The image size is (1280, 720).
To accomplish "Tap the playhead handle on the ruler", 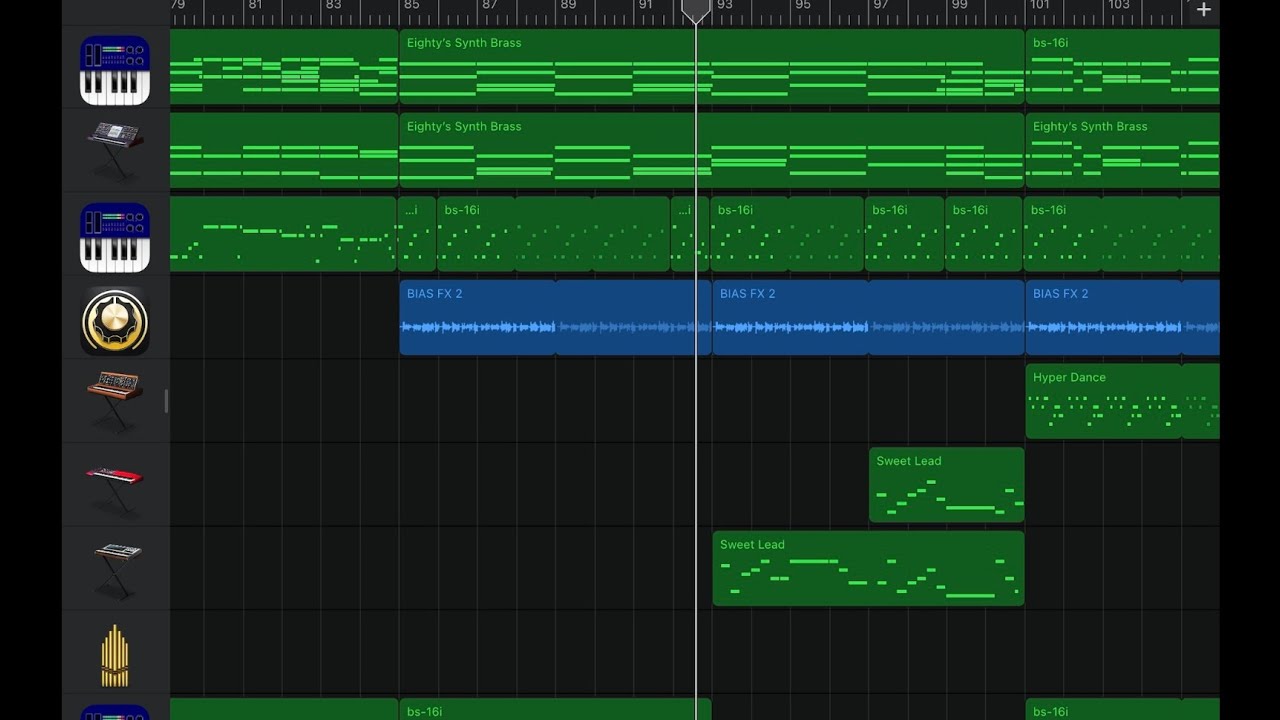I will (x=696, y=11).
